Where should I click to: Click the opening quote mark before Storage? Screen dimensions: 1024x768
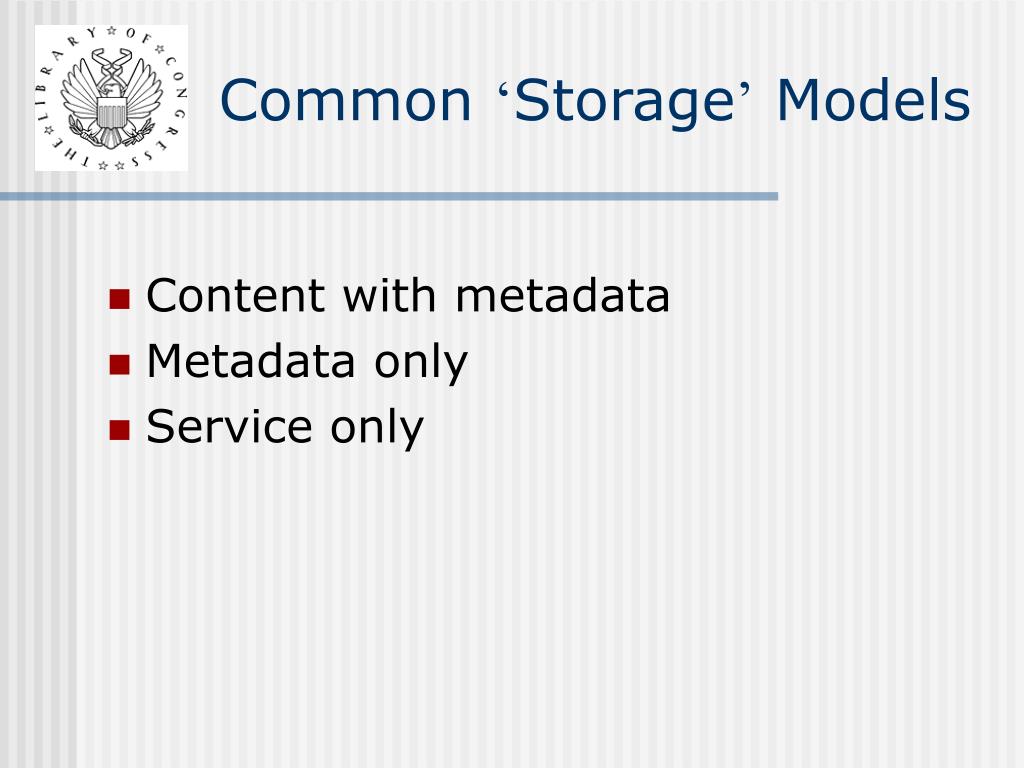click(x=504, y=89)
